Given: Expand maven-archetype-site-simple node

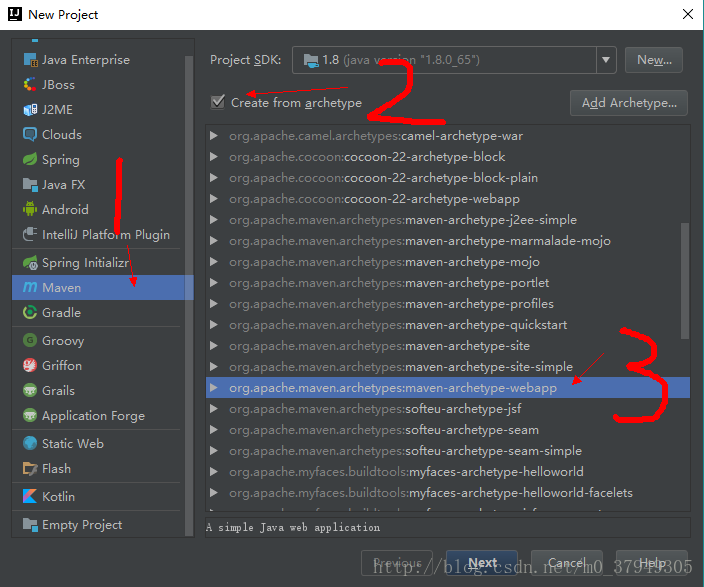Looking at the screenshot, I should pos(214,367).
